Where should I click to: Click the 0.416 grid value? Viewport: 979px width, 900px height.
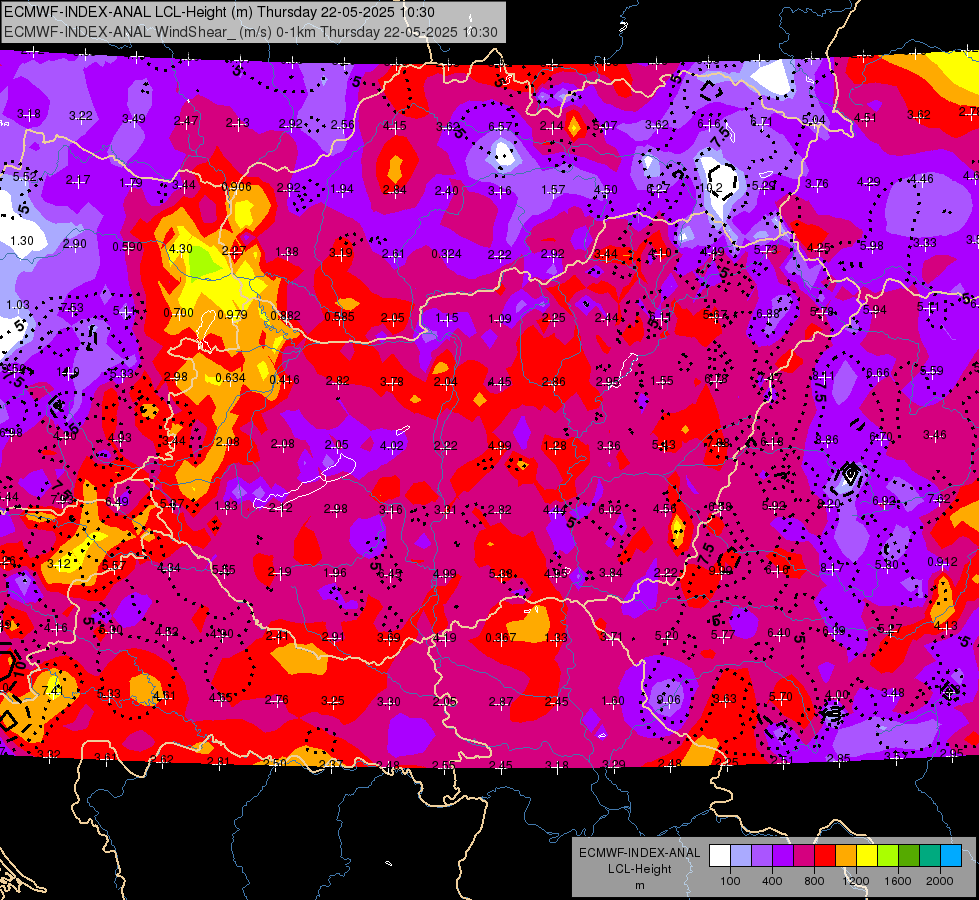pyautogui.click(x=284, y=379)
